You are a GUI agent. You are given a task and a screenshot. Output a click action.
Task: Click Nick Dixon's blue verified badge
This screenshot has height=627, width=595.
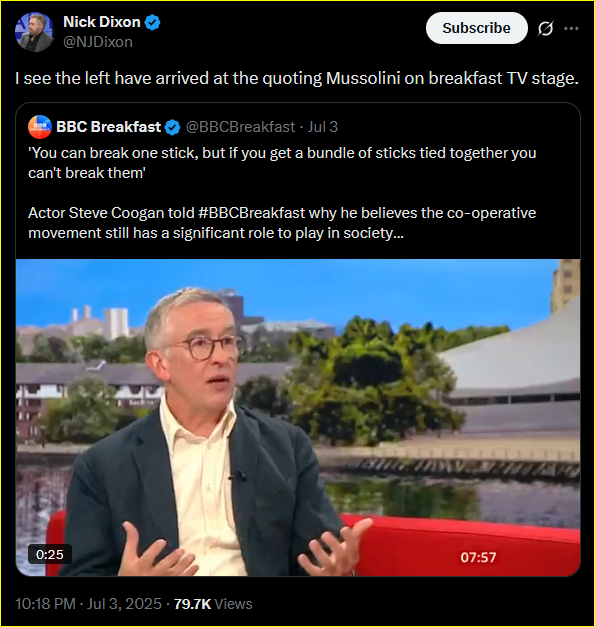point(152,22)
